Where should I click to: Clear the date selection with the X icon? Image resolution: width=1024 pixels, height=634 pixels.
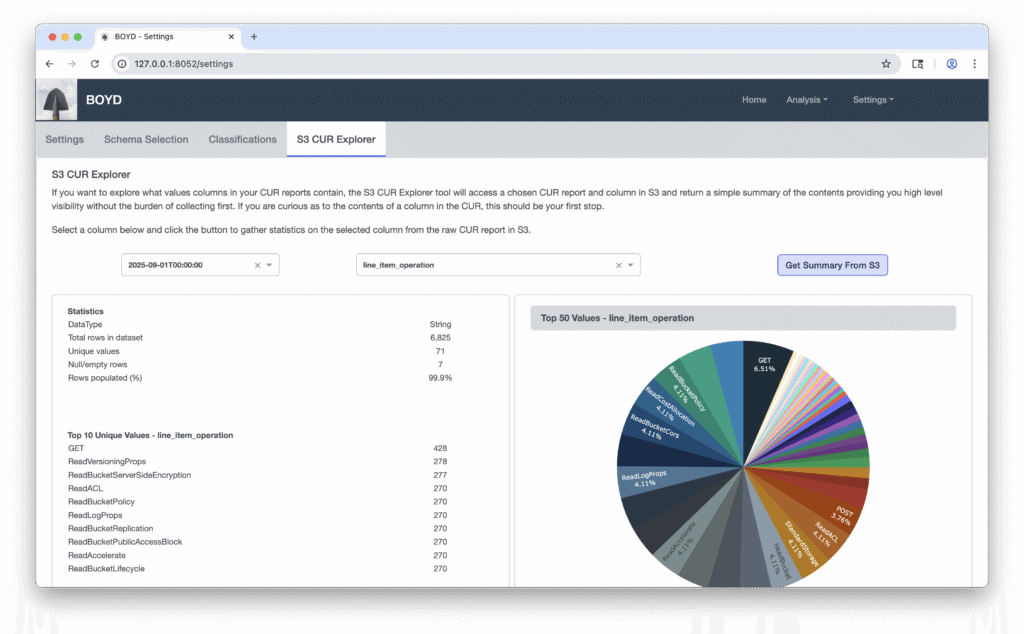[257, 265]
